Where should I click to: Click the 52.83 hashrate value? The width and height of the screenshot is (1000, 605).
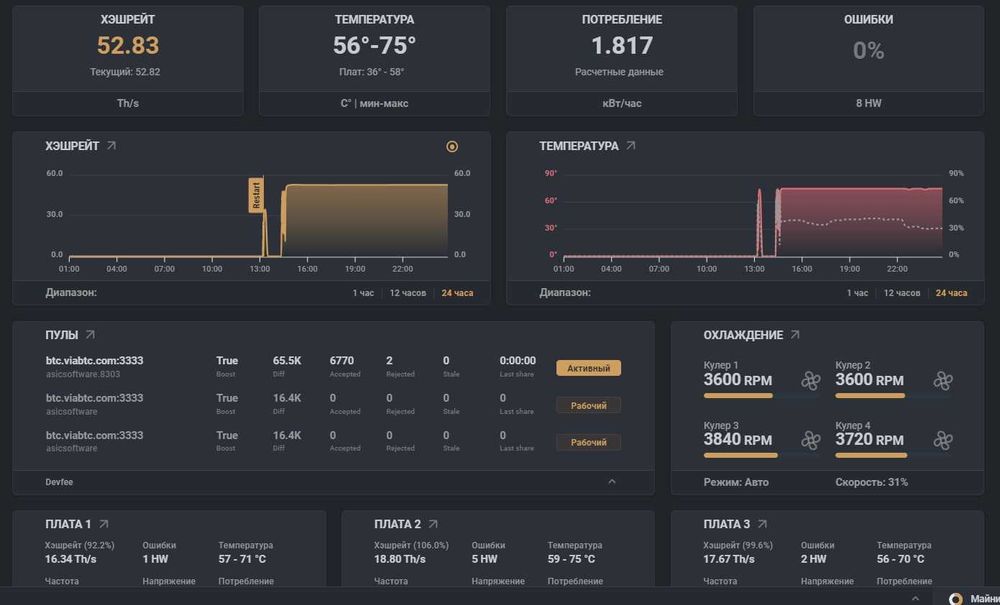128,45
